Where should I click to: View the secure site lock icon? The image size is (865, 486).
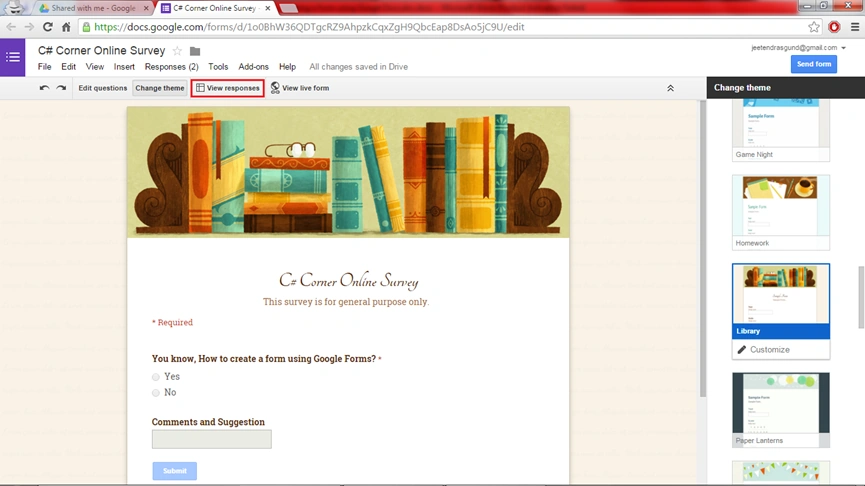(86, 26)
